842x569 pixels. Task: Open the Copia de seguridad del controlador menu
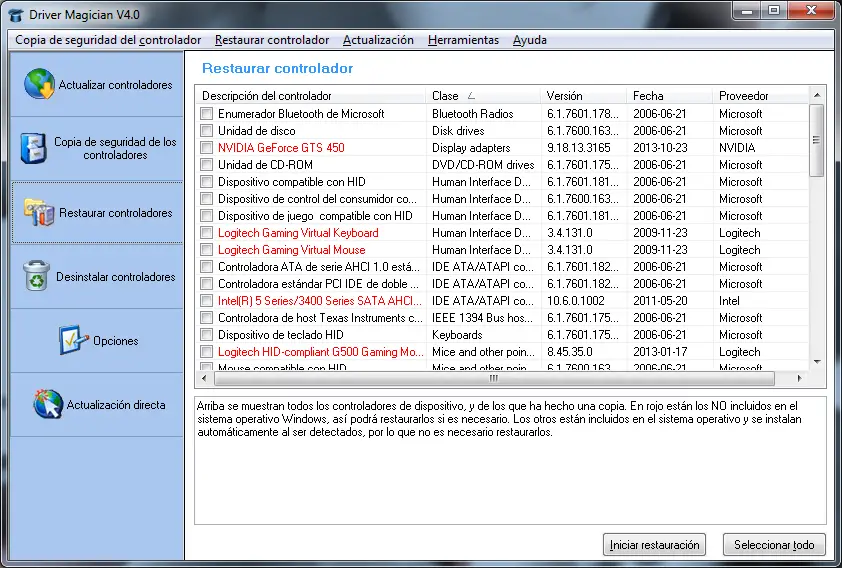click(x=108, y=40)
